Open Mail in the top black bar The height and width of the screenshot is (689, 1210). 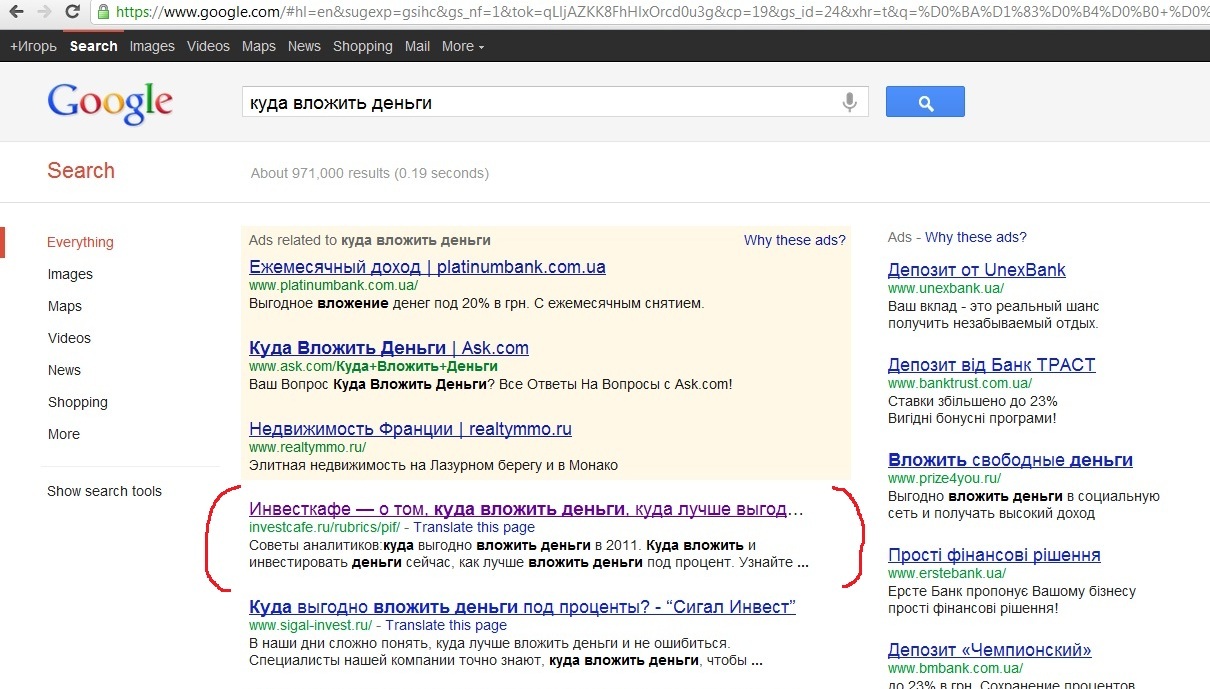pyautogui.click(x=418, y=46)
